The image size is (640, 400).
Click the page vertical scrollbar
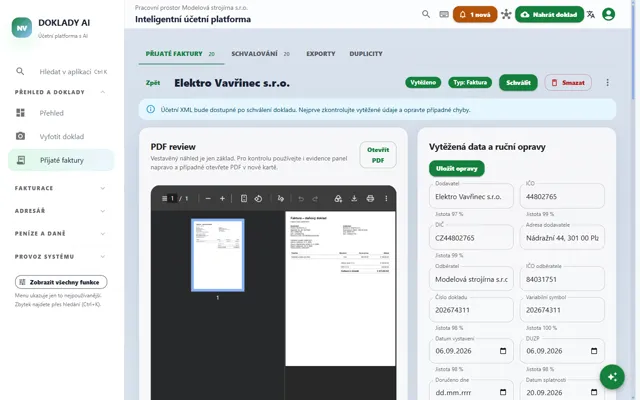pos(633,50)
